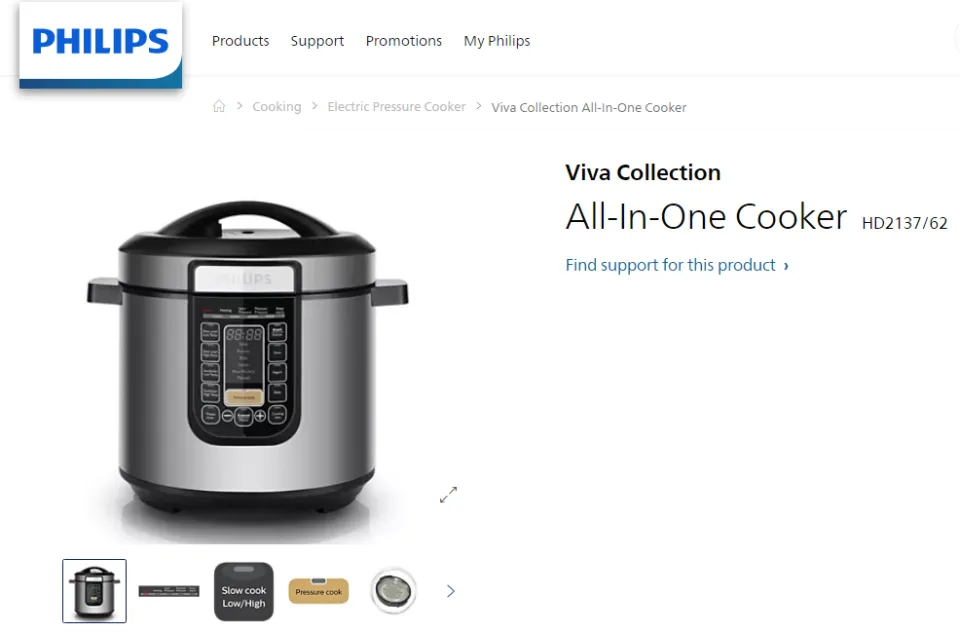The height and width of the screenshot is (632, 960).
Task: Open the Promotions menu
Action: click(x=403, y=41)
